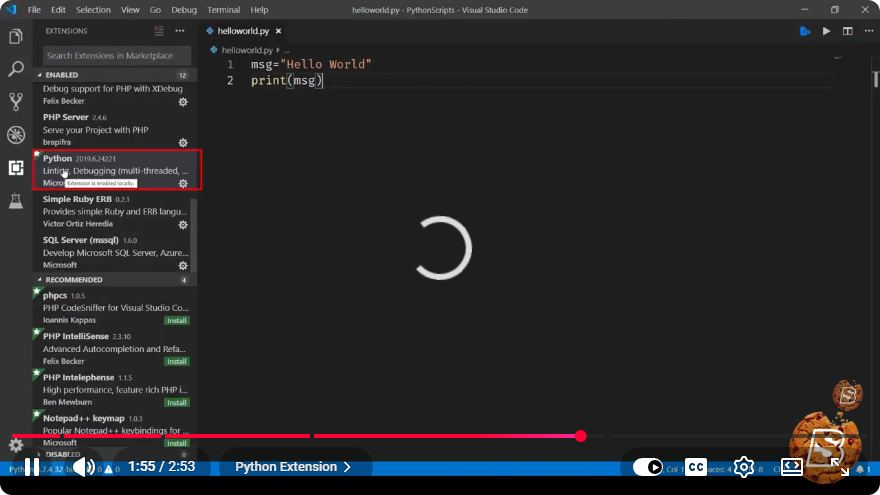The image size is (880, 495).
Task: Open the Terminal menu
Action: click(x=223, y=10)
